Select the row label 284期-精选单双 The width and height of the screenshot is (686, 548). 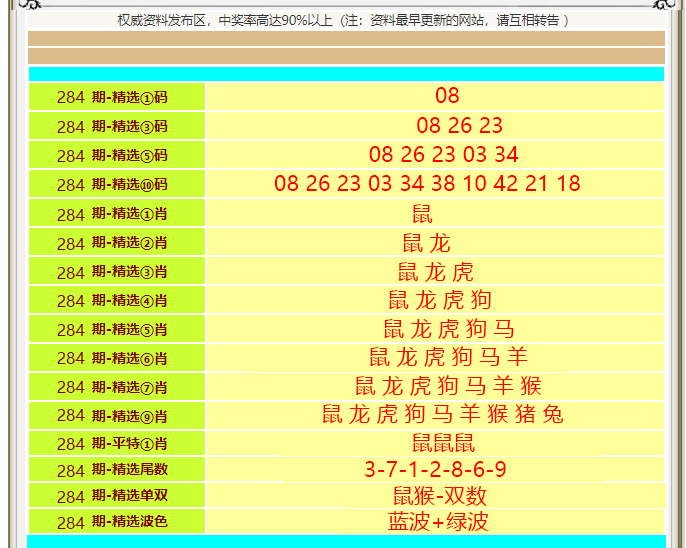coord(112,496)
